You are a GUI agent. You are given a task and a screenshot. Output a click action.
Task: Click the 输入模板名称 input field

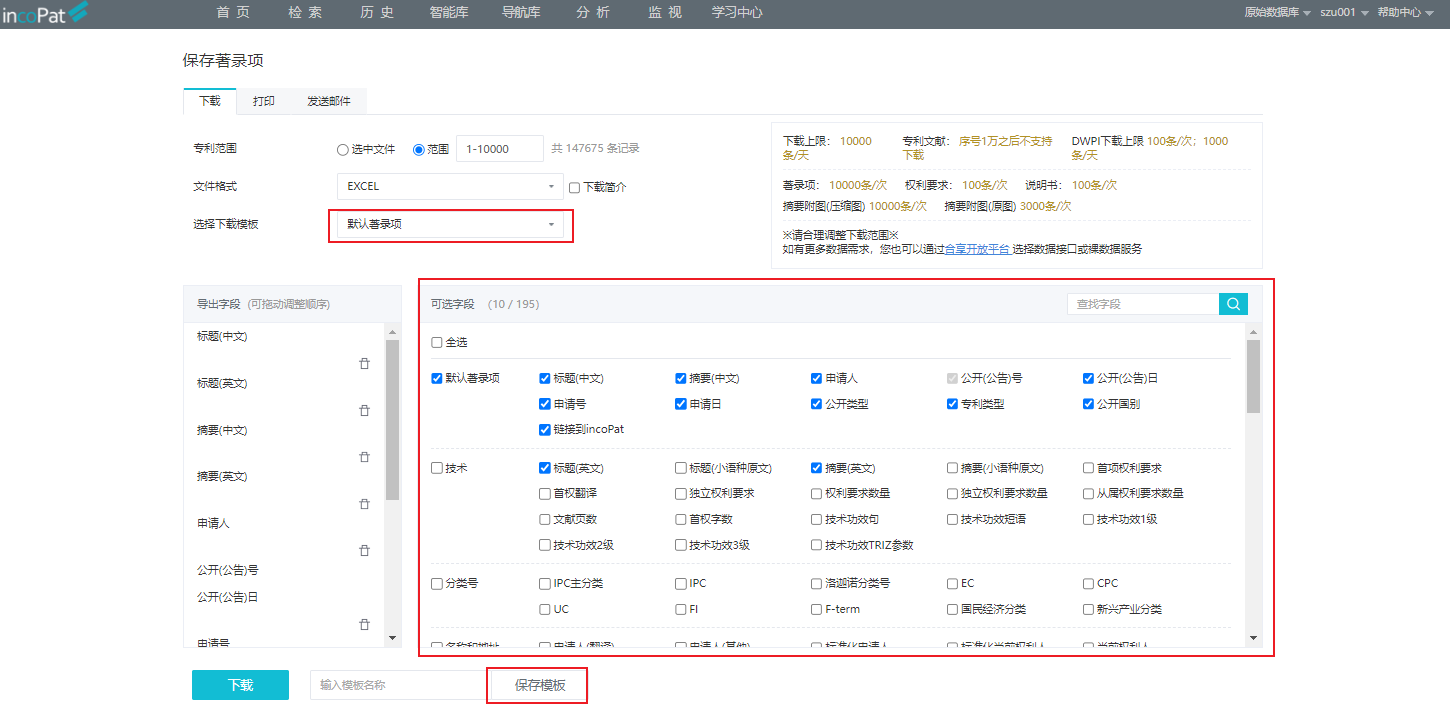tap(400, 685)
